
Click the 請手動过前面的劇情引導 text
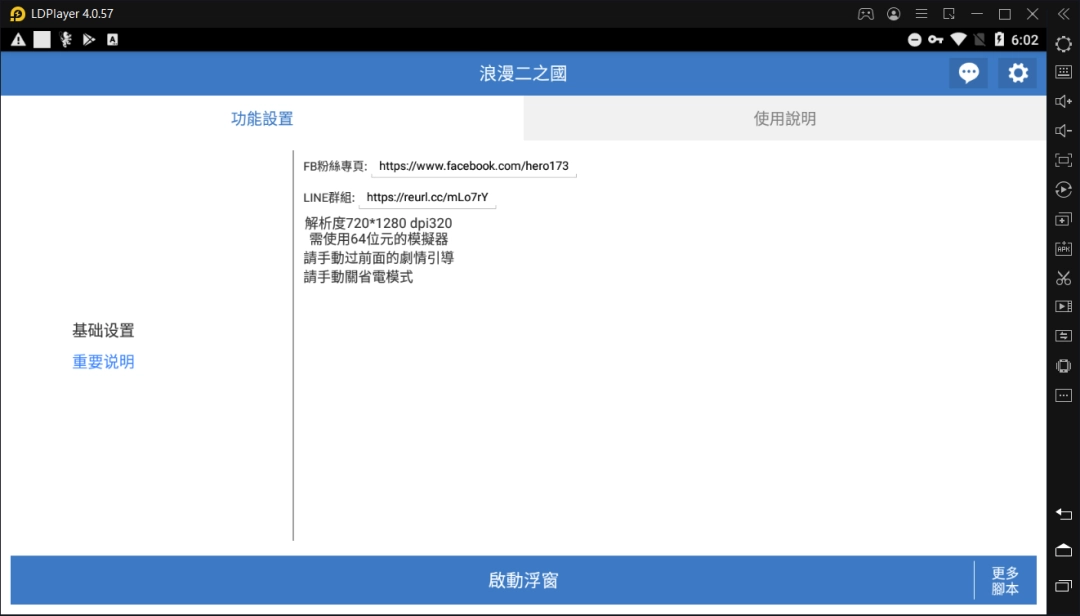click(x=379, y=258)
